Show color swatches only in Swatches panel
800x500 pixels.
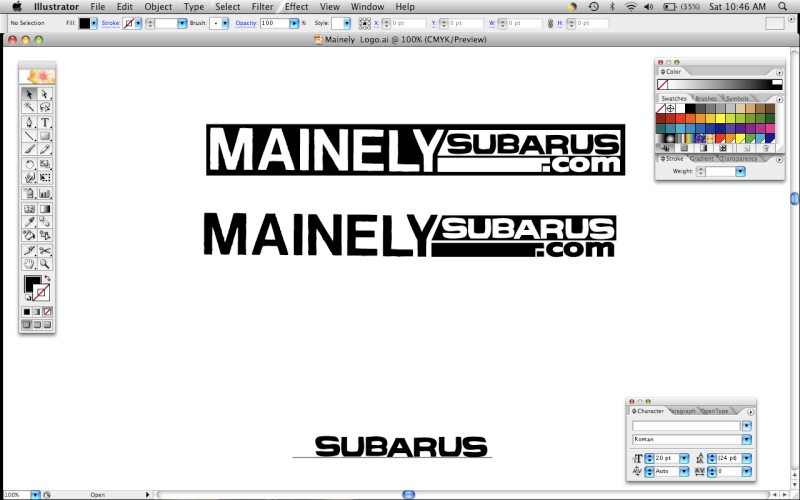coord(684,148)
